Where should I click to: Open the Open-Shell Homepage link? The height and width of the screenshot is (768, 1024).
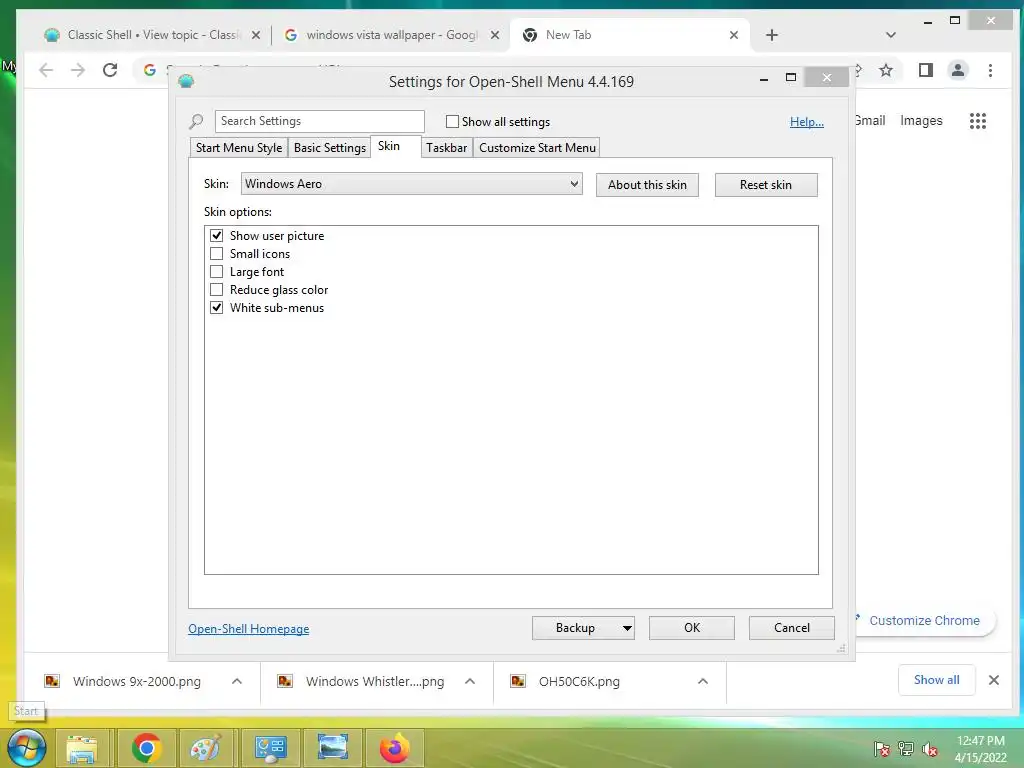[249, 629]
